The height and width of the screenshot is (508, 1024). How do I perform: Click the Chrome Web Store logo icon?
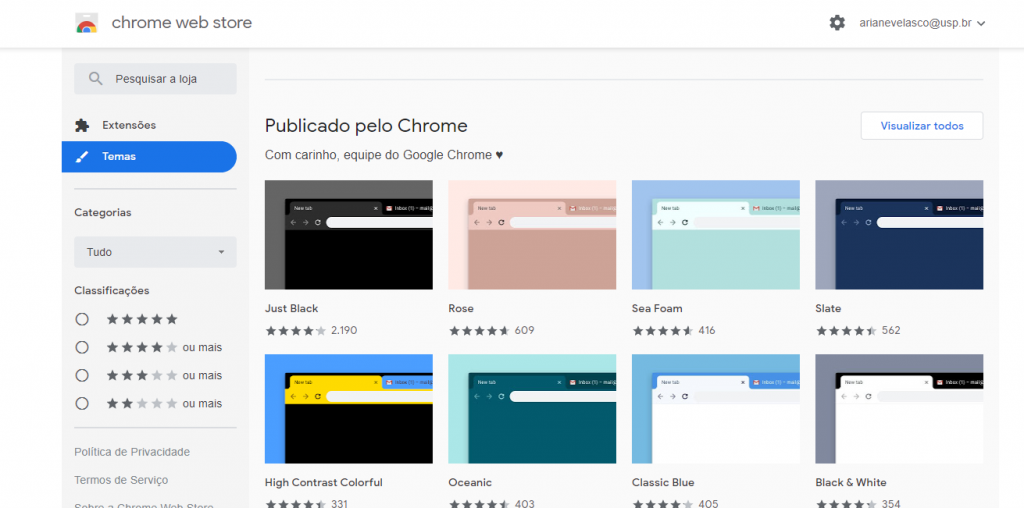(x=86, y=23)
